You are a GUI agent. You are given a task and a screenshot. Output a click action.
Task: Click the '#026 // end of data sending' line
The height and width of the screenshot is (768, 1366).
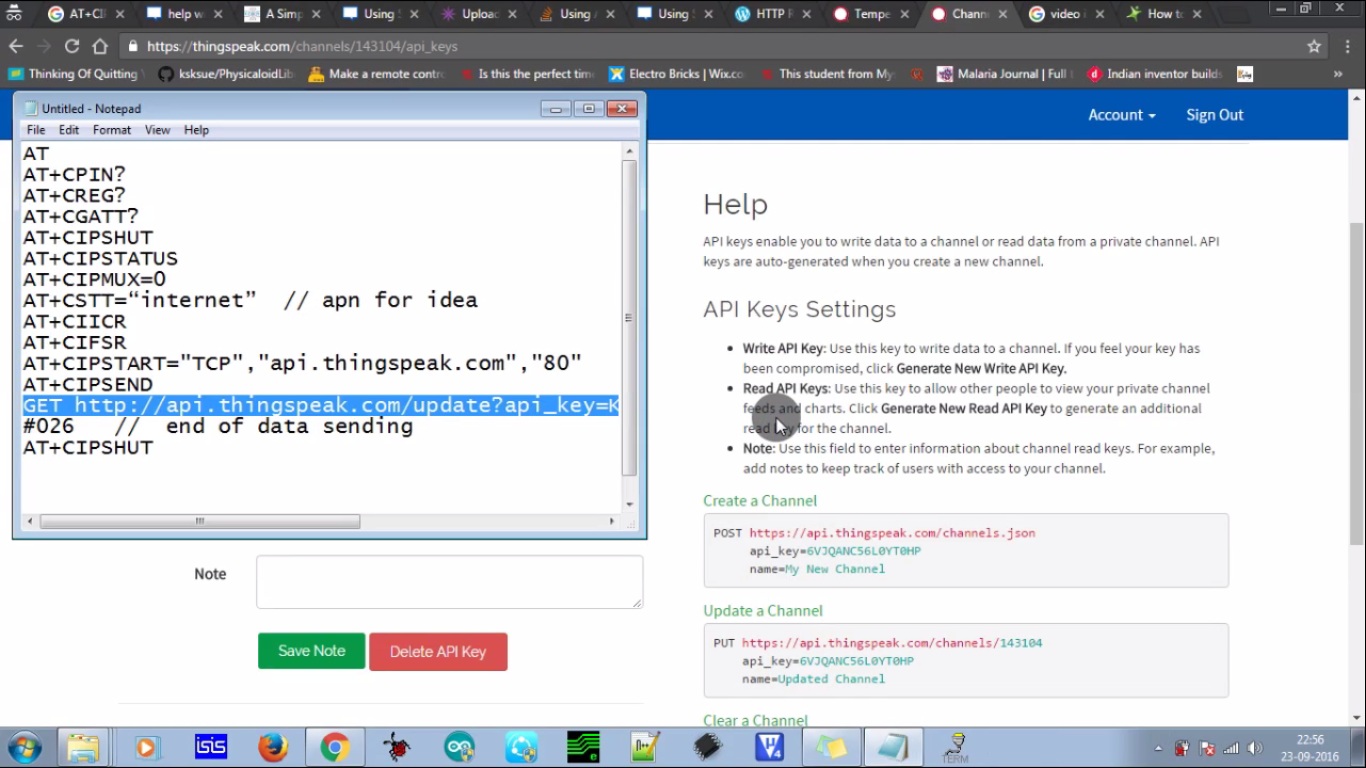tap(218, 427)
